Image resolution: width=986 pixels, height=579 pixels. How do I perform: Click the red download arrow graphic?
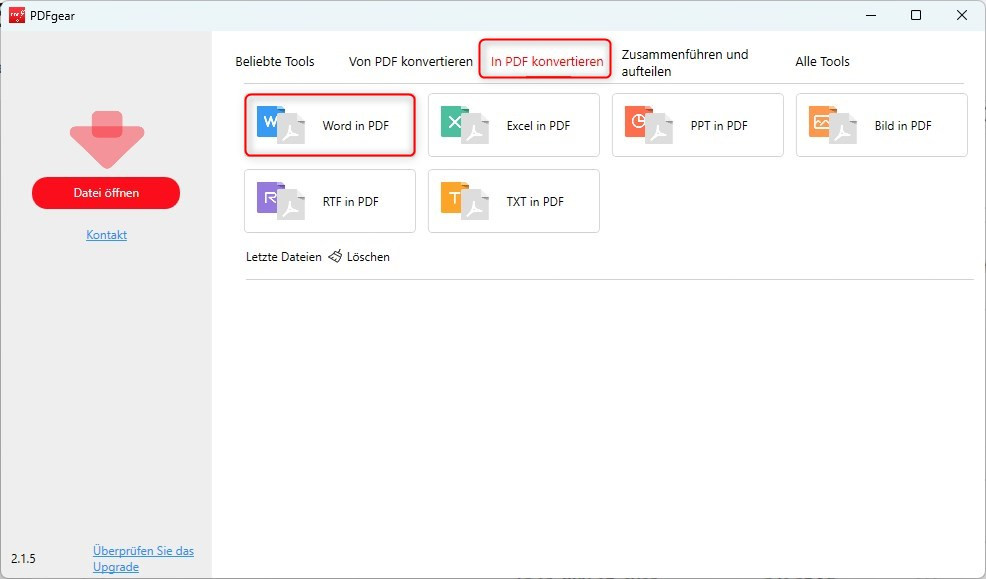(x=107, y=139)
